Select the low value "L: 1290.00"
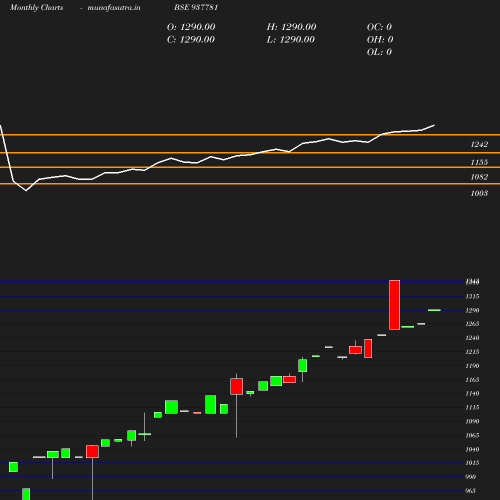 click(291, 39)
